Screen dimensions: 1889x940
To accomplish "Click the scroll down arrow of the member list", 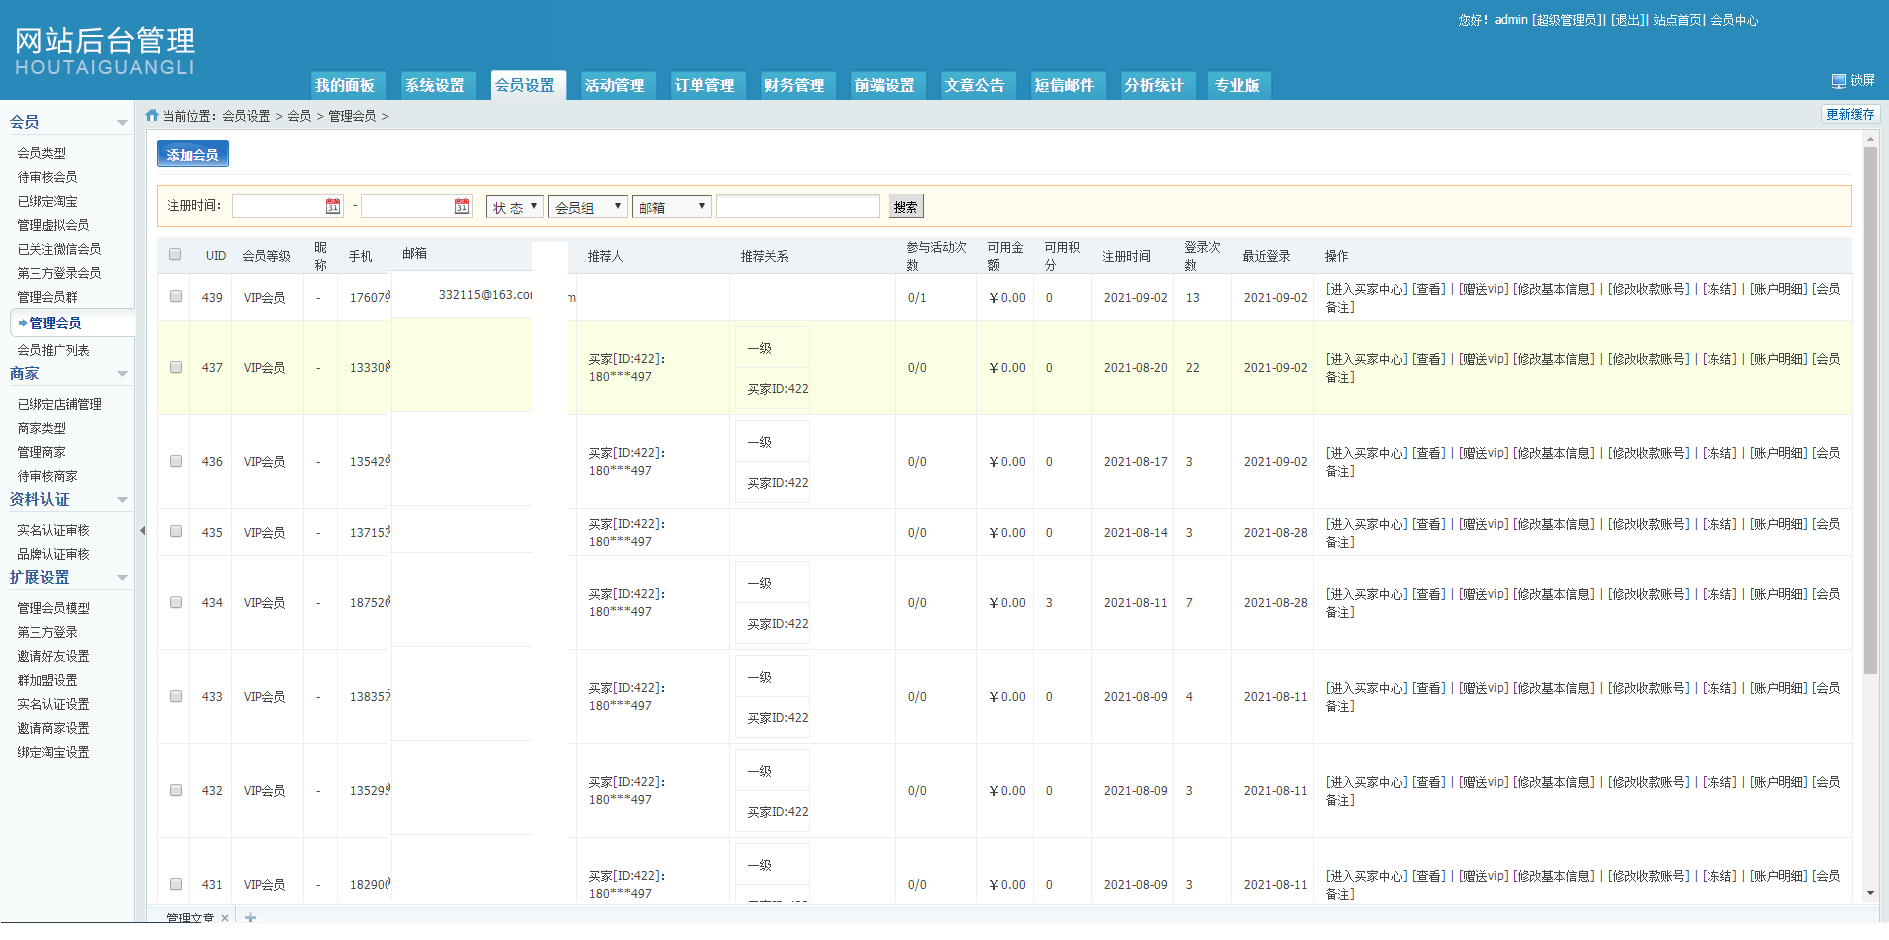I will 1870,893.
